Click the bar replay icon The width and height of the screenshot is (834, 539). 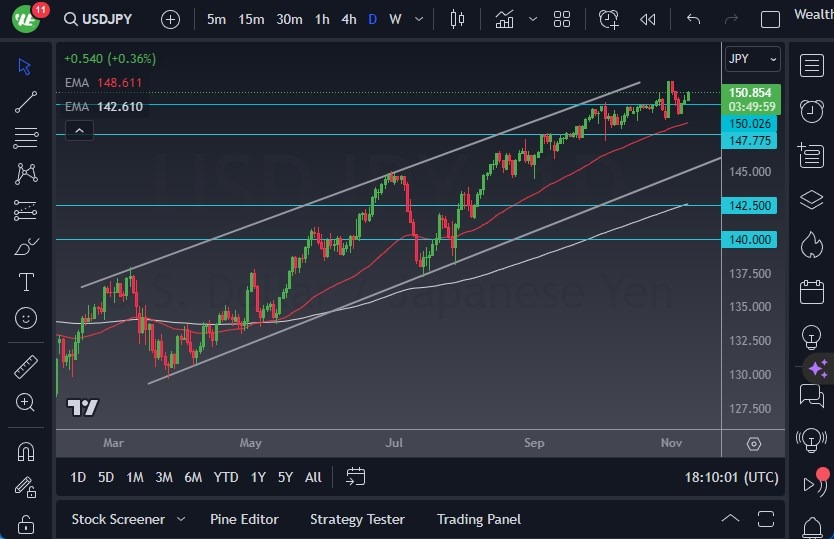648,19
